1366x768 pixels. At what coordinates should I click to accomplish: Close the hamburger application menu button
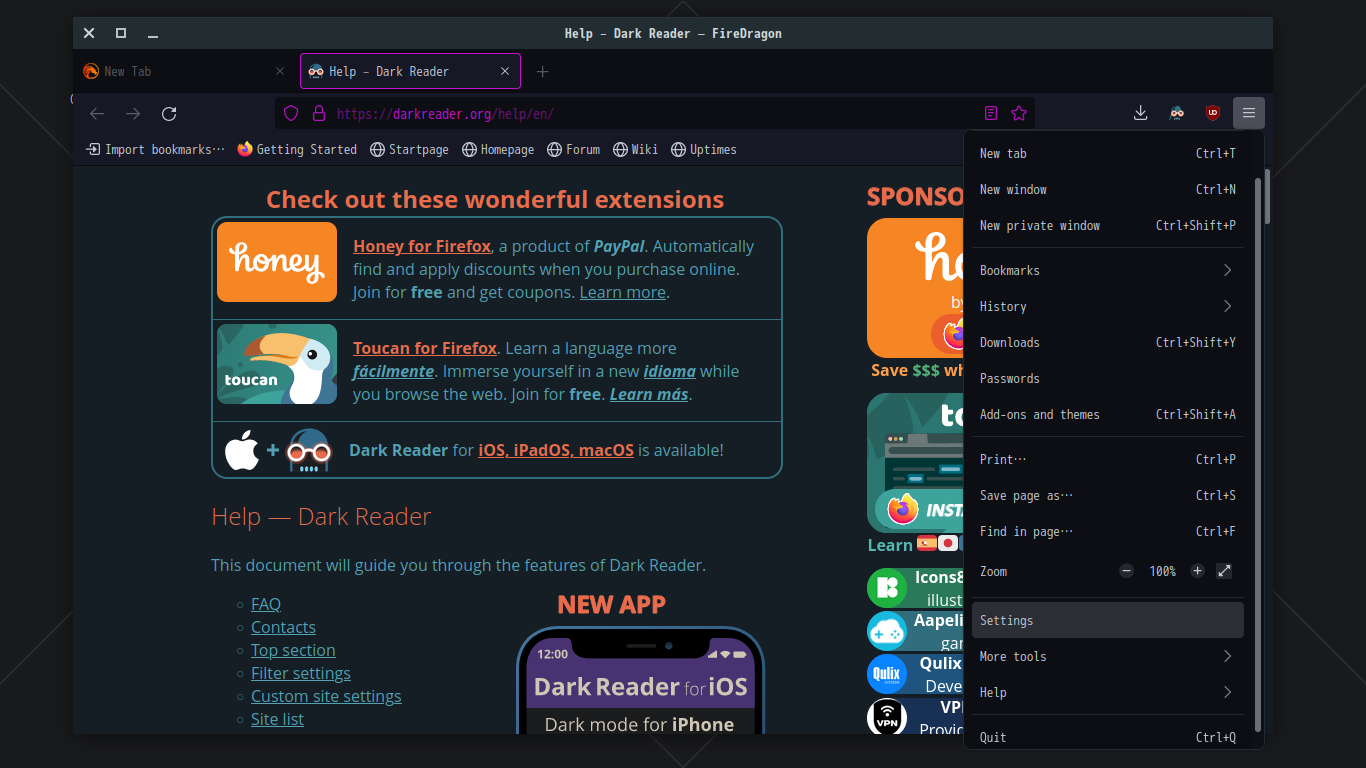[1249, 113]
